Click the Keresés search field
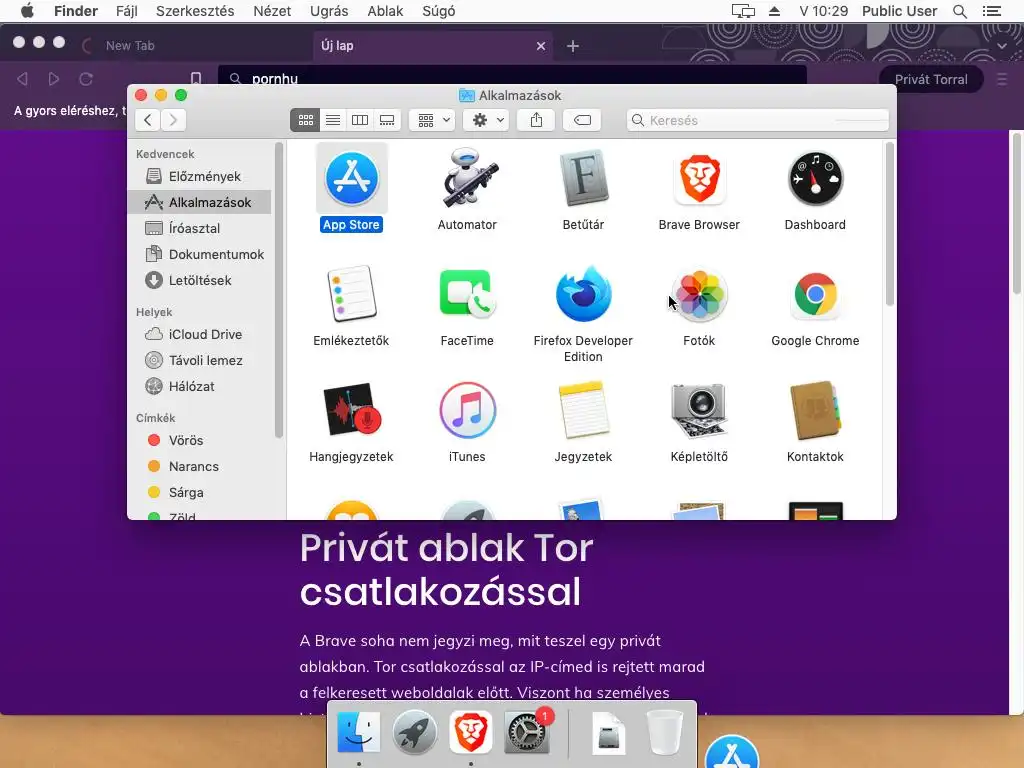Viewport: 1024px width, 768px height. pyautogui.click(x=758, y=120)
